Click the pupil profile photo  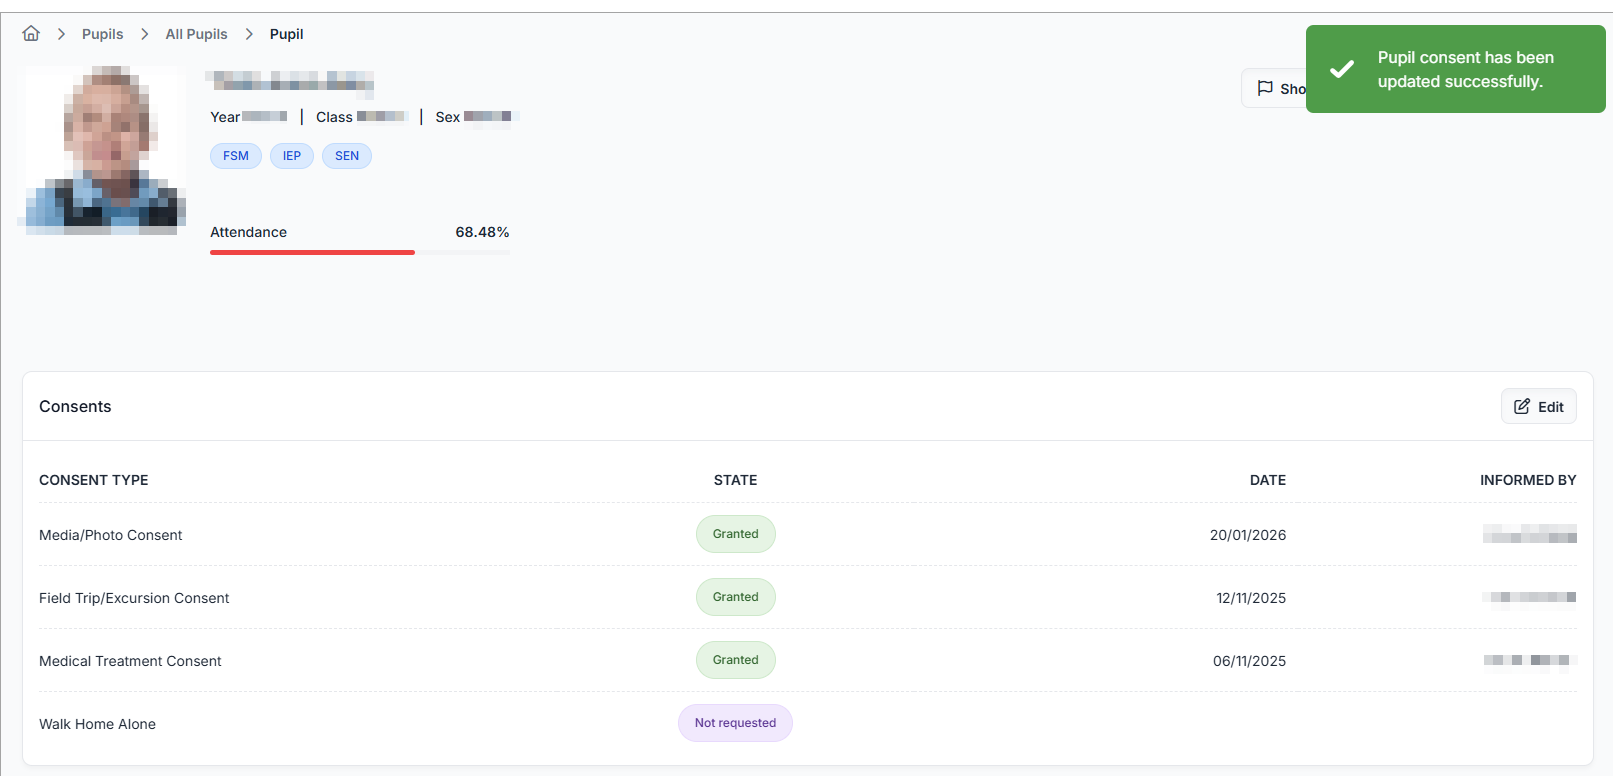pyautogui.click(x=105, y=151)
